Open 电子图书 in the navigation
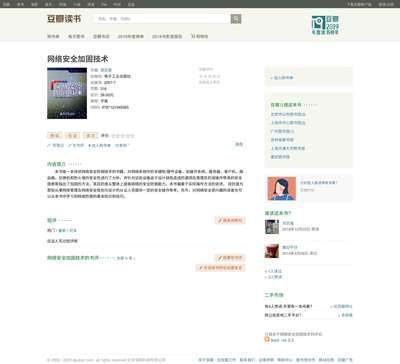400x364 pixels. (x=76, y=36)
